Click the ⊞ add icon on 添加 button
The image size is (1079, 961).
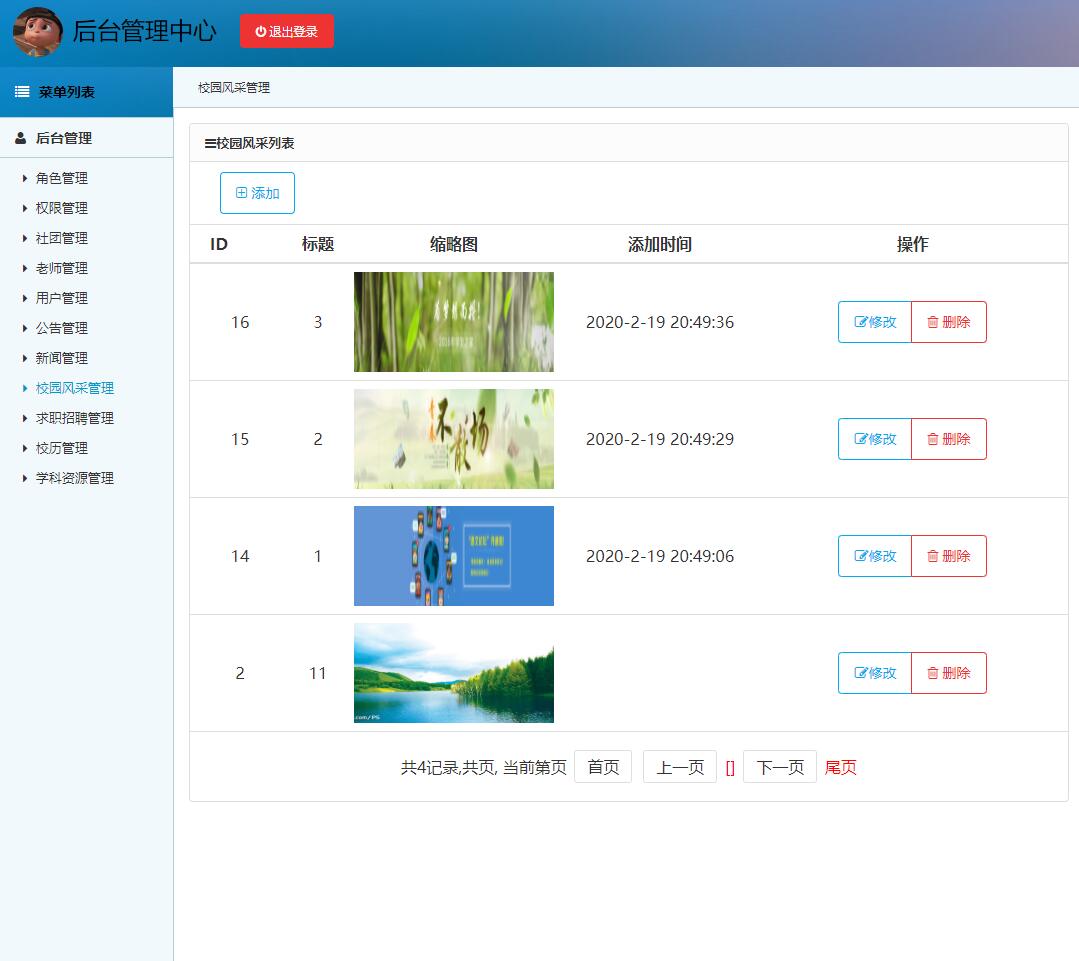(241, 193)
